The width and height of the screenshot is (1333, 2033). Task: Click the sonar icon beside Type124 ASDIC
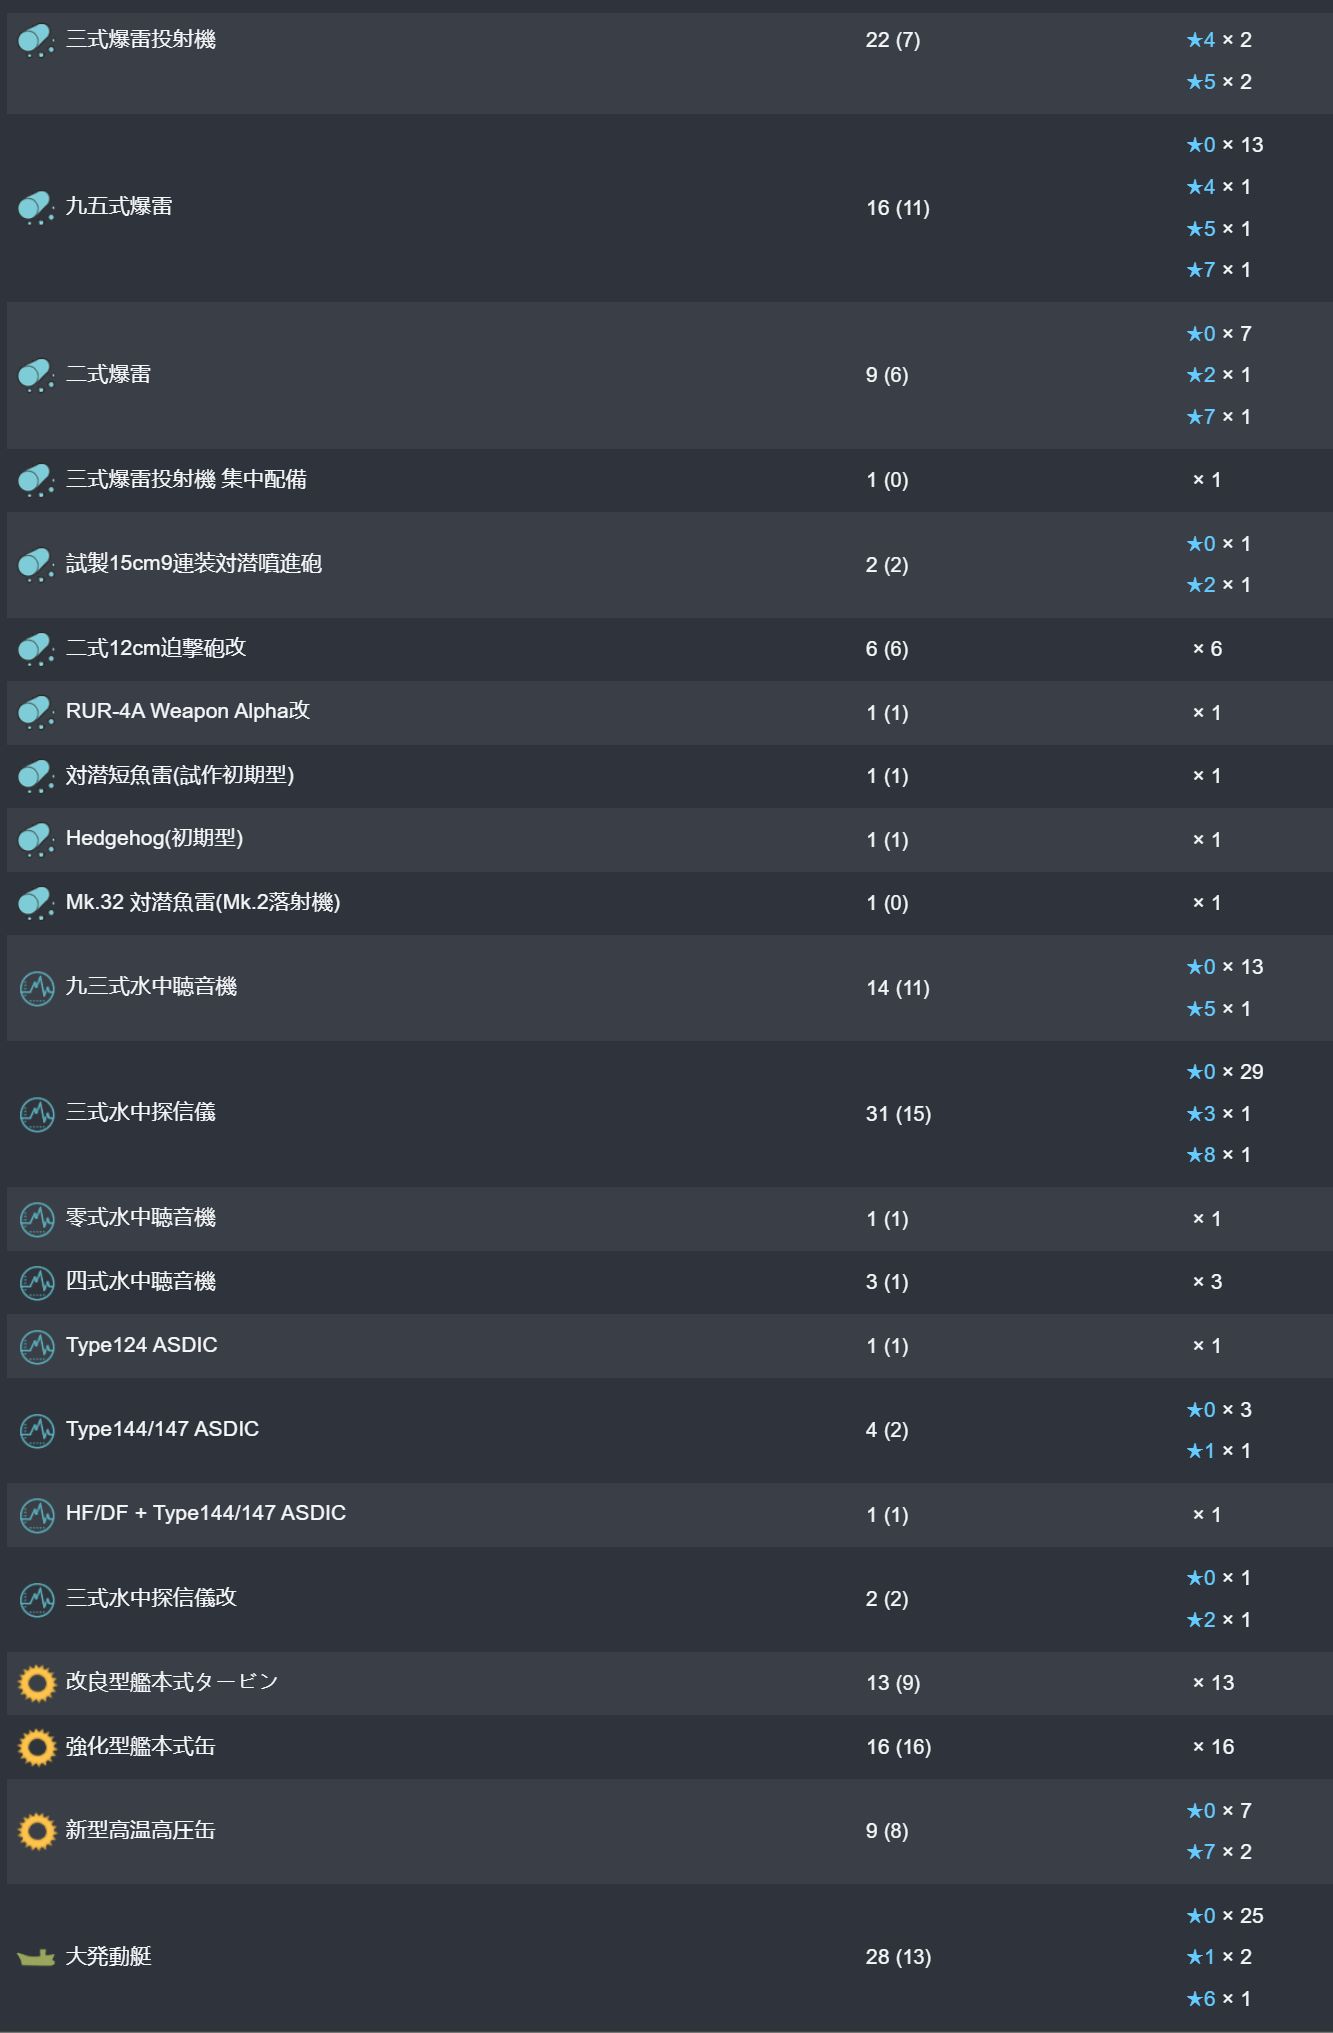(x=37, y=1346)
